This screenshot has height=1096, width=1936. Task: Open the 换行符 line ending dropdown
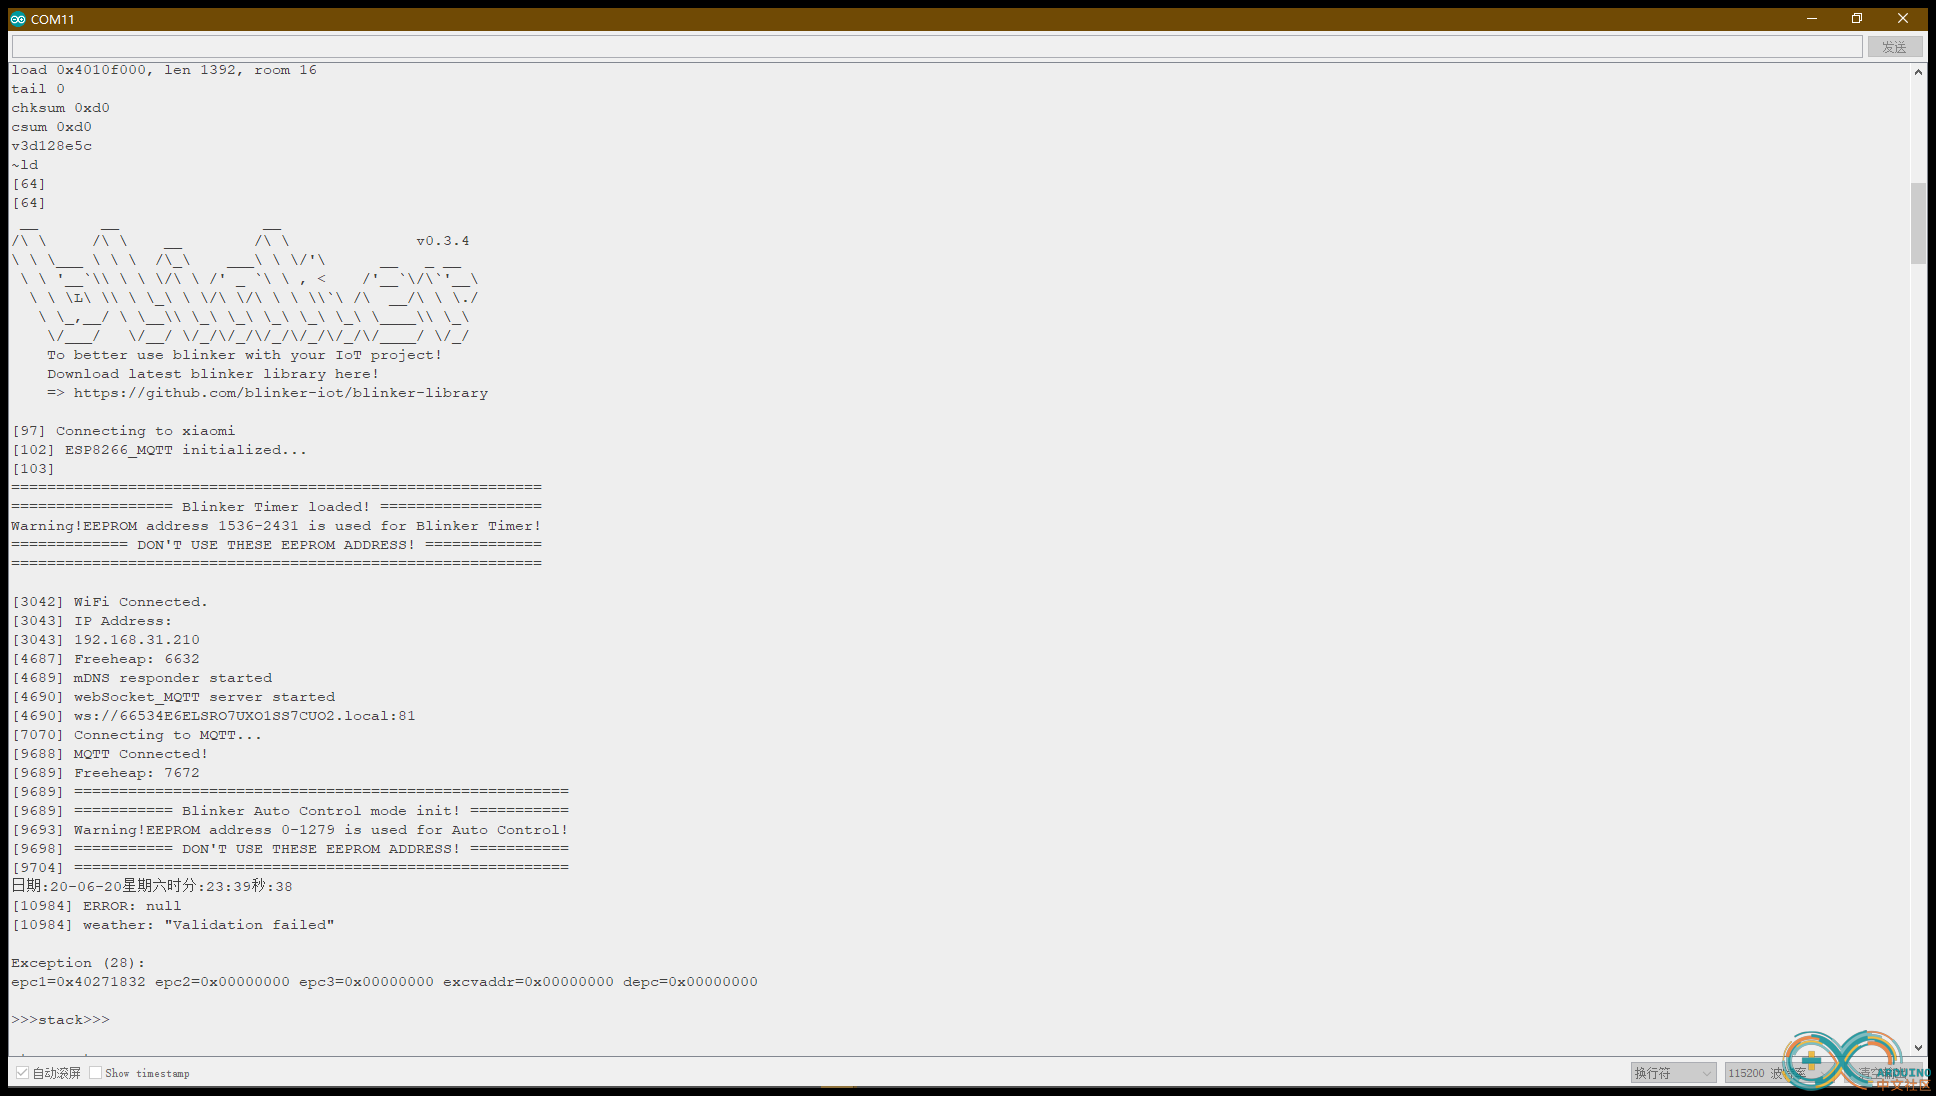point(1673,1073)
